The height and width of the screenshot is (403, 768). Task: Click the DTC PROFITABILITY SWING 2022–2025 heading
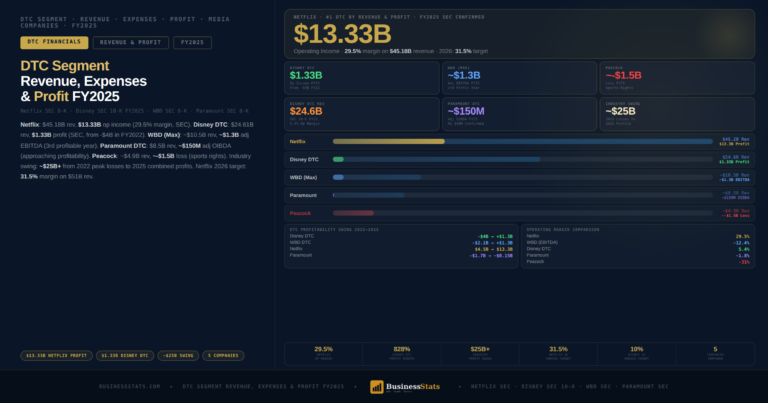[334, 230]
